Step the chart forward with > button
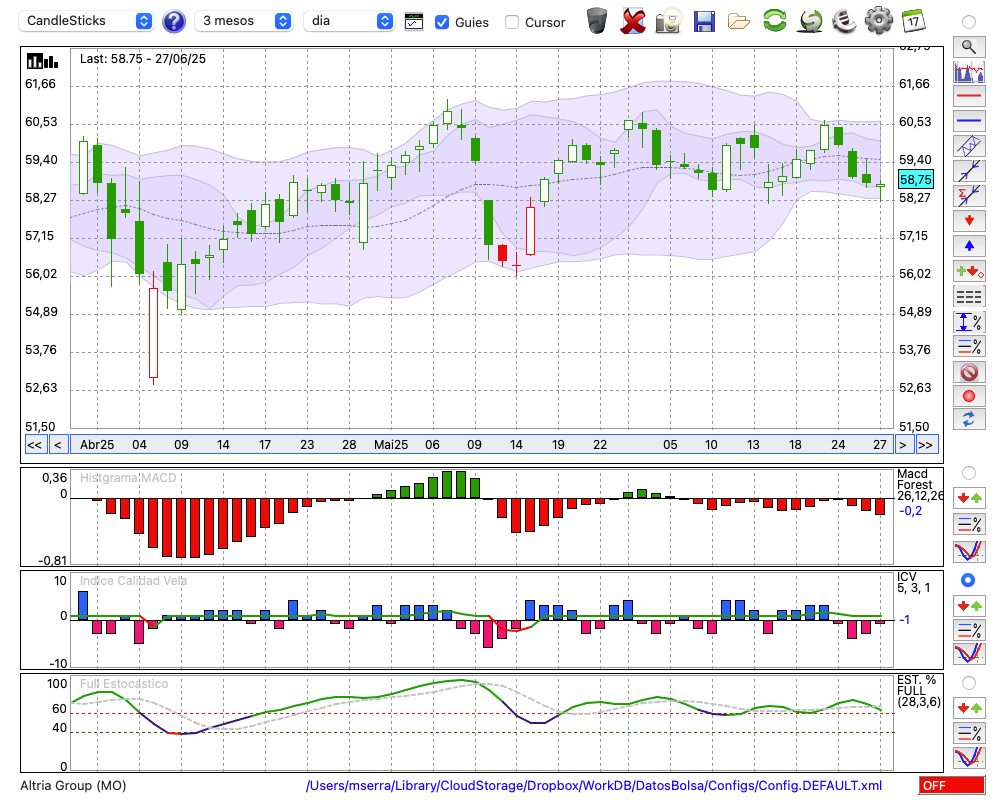Viewport: 1000px width, 800px height. point(902,445)
